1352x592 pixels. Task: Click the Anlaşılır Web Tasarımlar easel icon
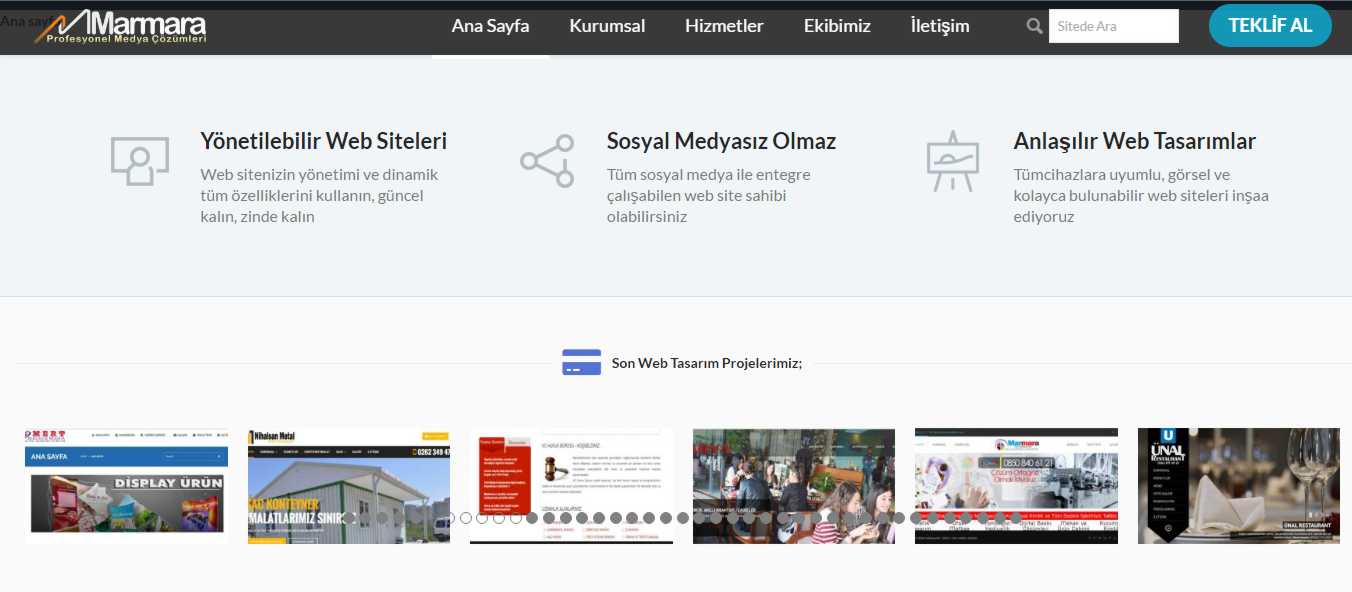pos(952,160)
